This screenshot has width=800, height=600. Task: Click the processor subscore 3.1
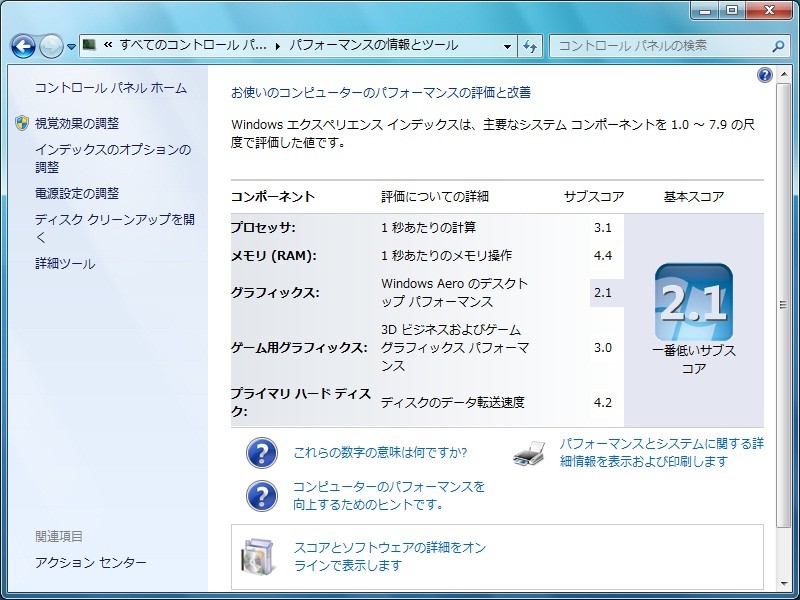point(603,228)
